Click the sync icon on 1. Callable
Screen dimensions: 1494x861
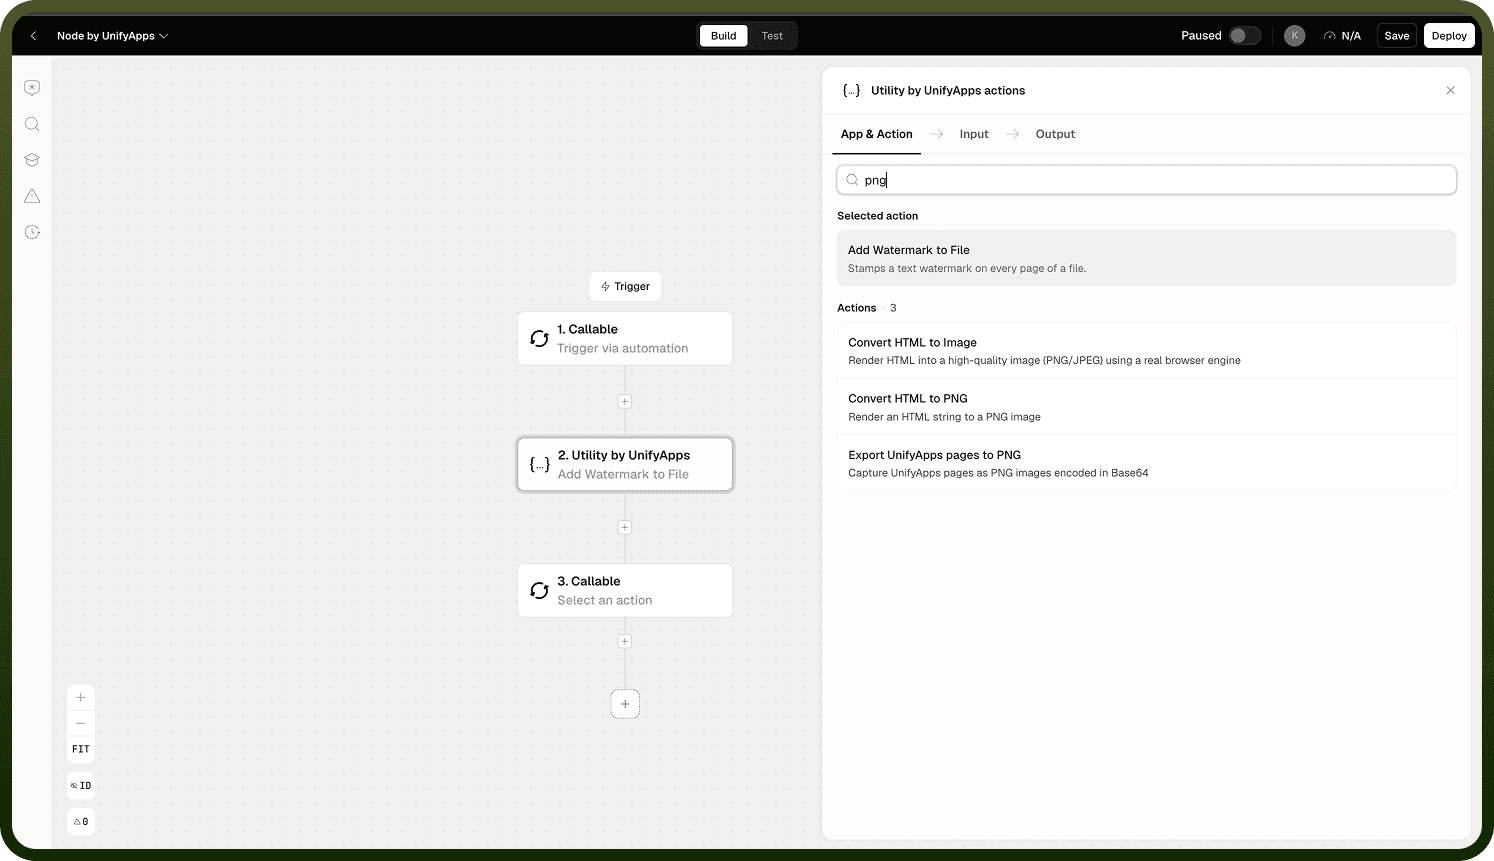[539, 339]
